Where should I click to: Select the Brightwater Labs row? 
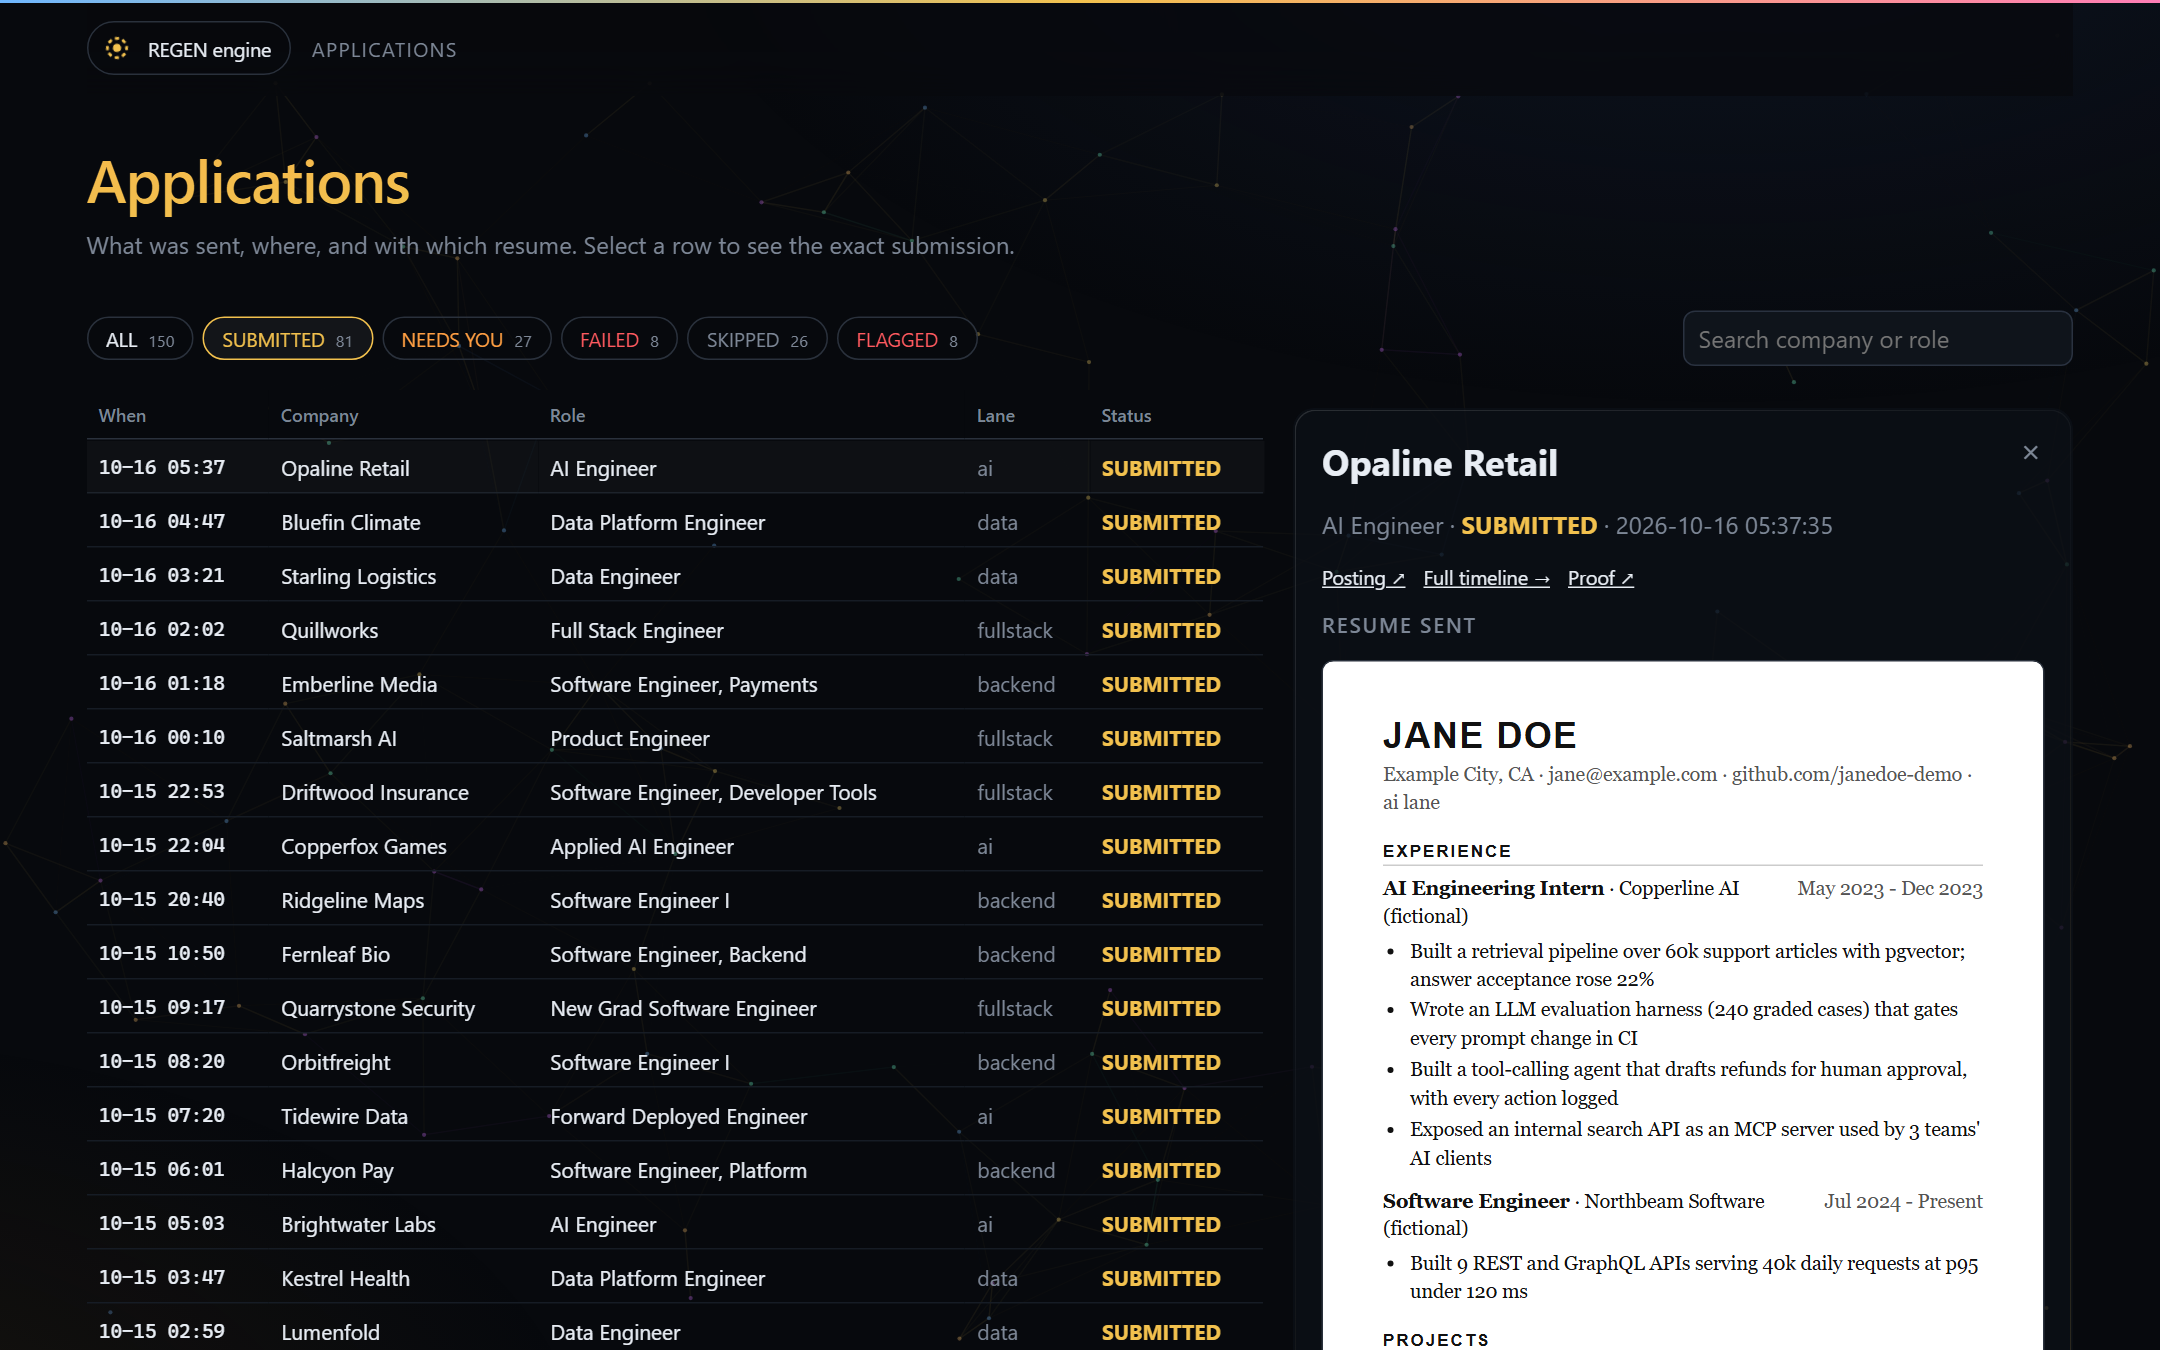675,1224
